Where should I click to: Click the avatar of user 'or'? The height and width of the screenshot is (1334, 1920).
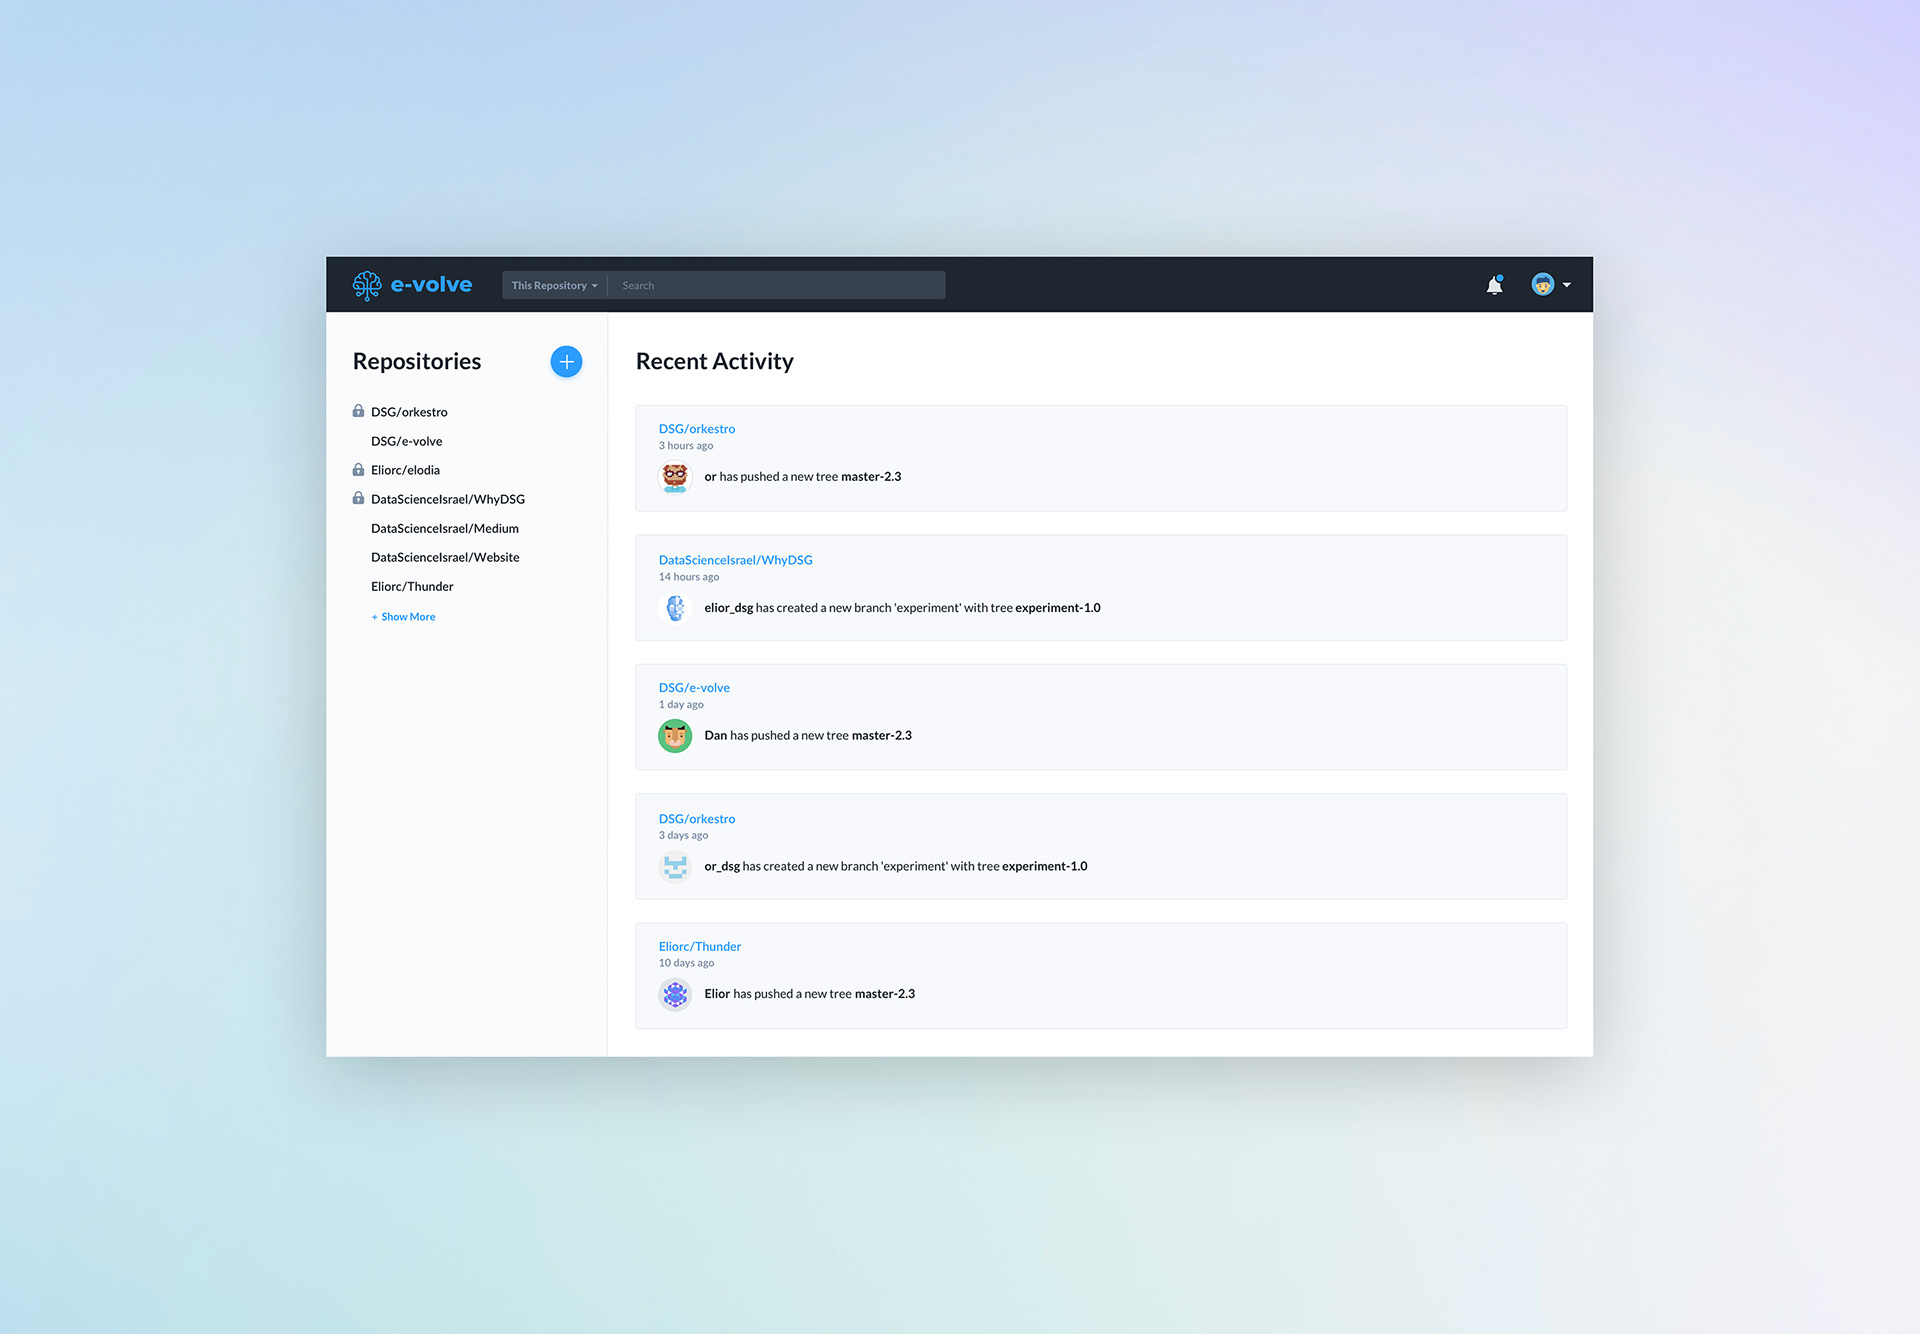click(x=675, y=477)
